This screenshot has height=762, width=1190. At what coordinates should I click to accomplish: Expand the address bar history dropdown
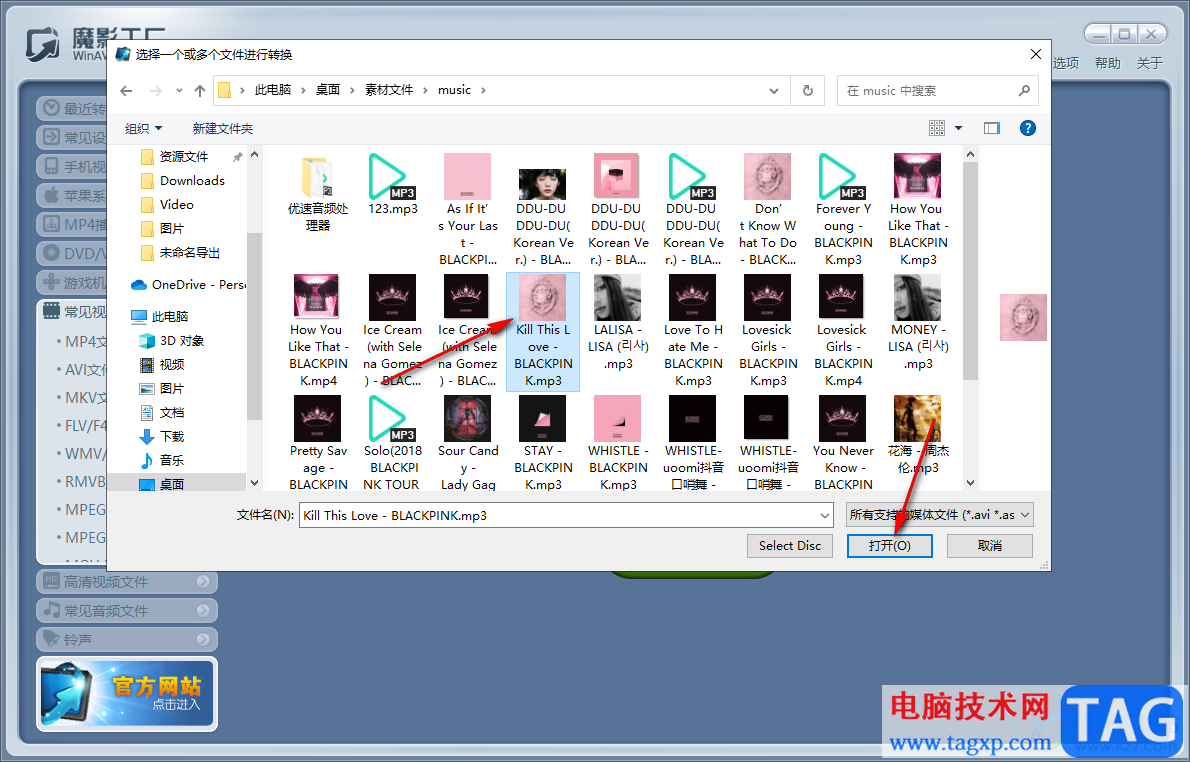coord(774,90)
